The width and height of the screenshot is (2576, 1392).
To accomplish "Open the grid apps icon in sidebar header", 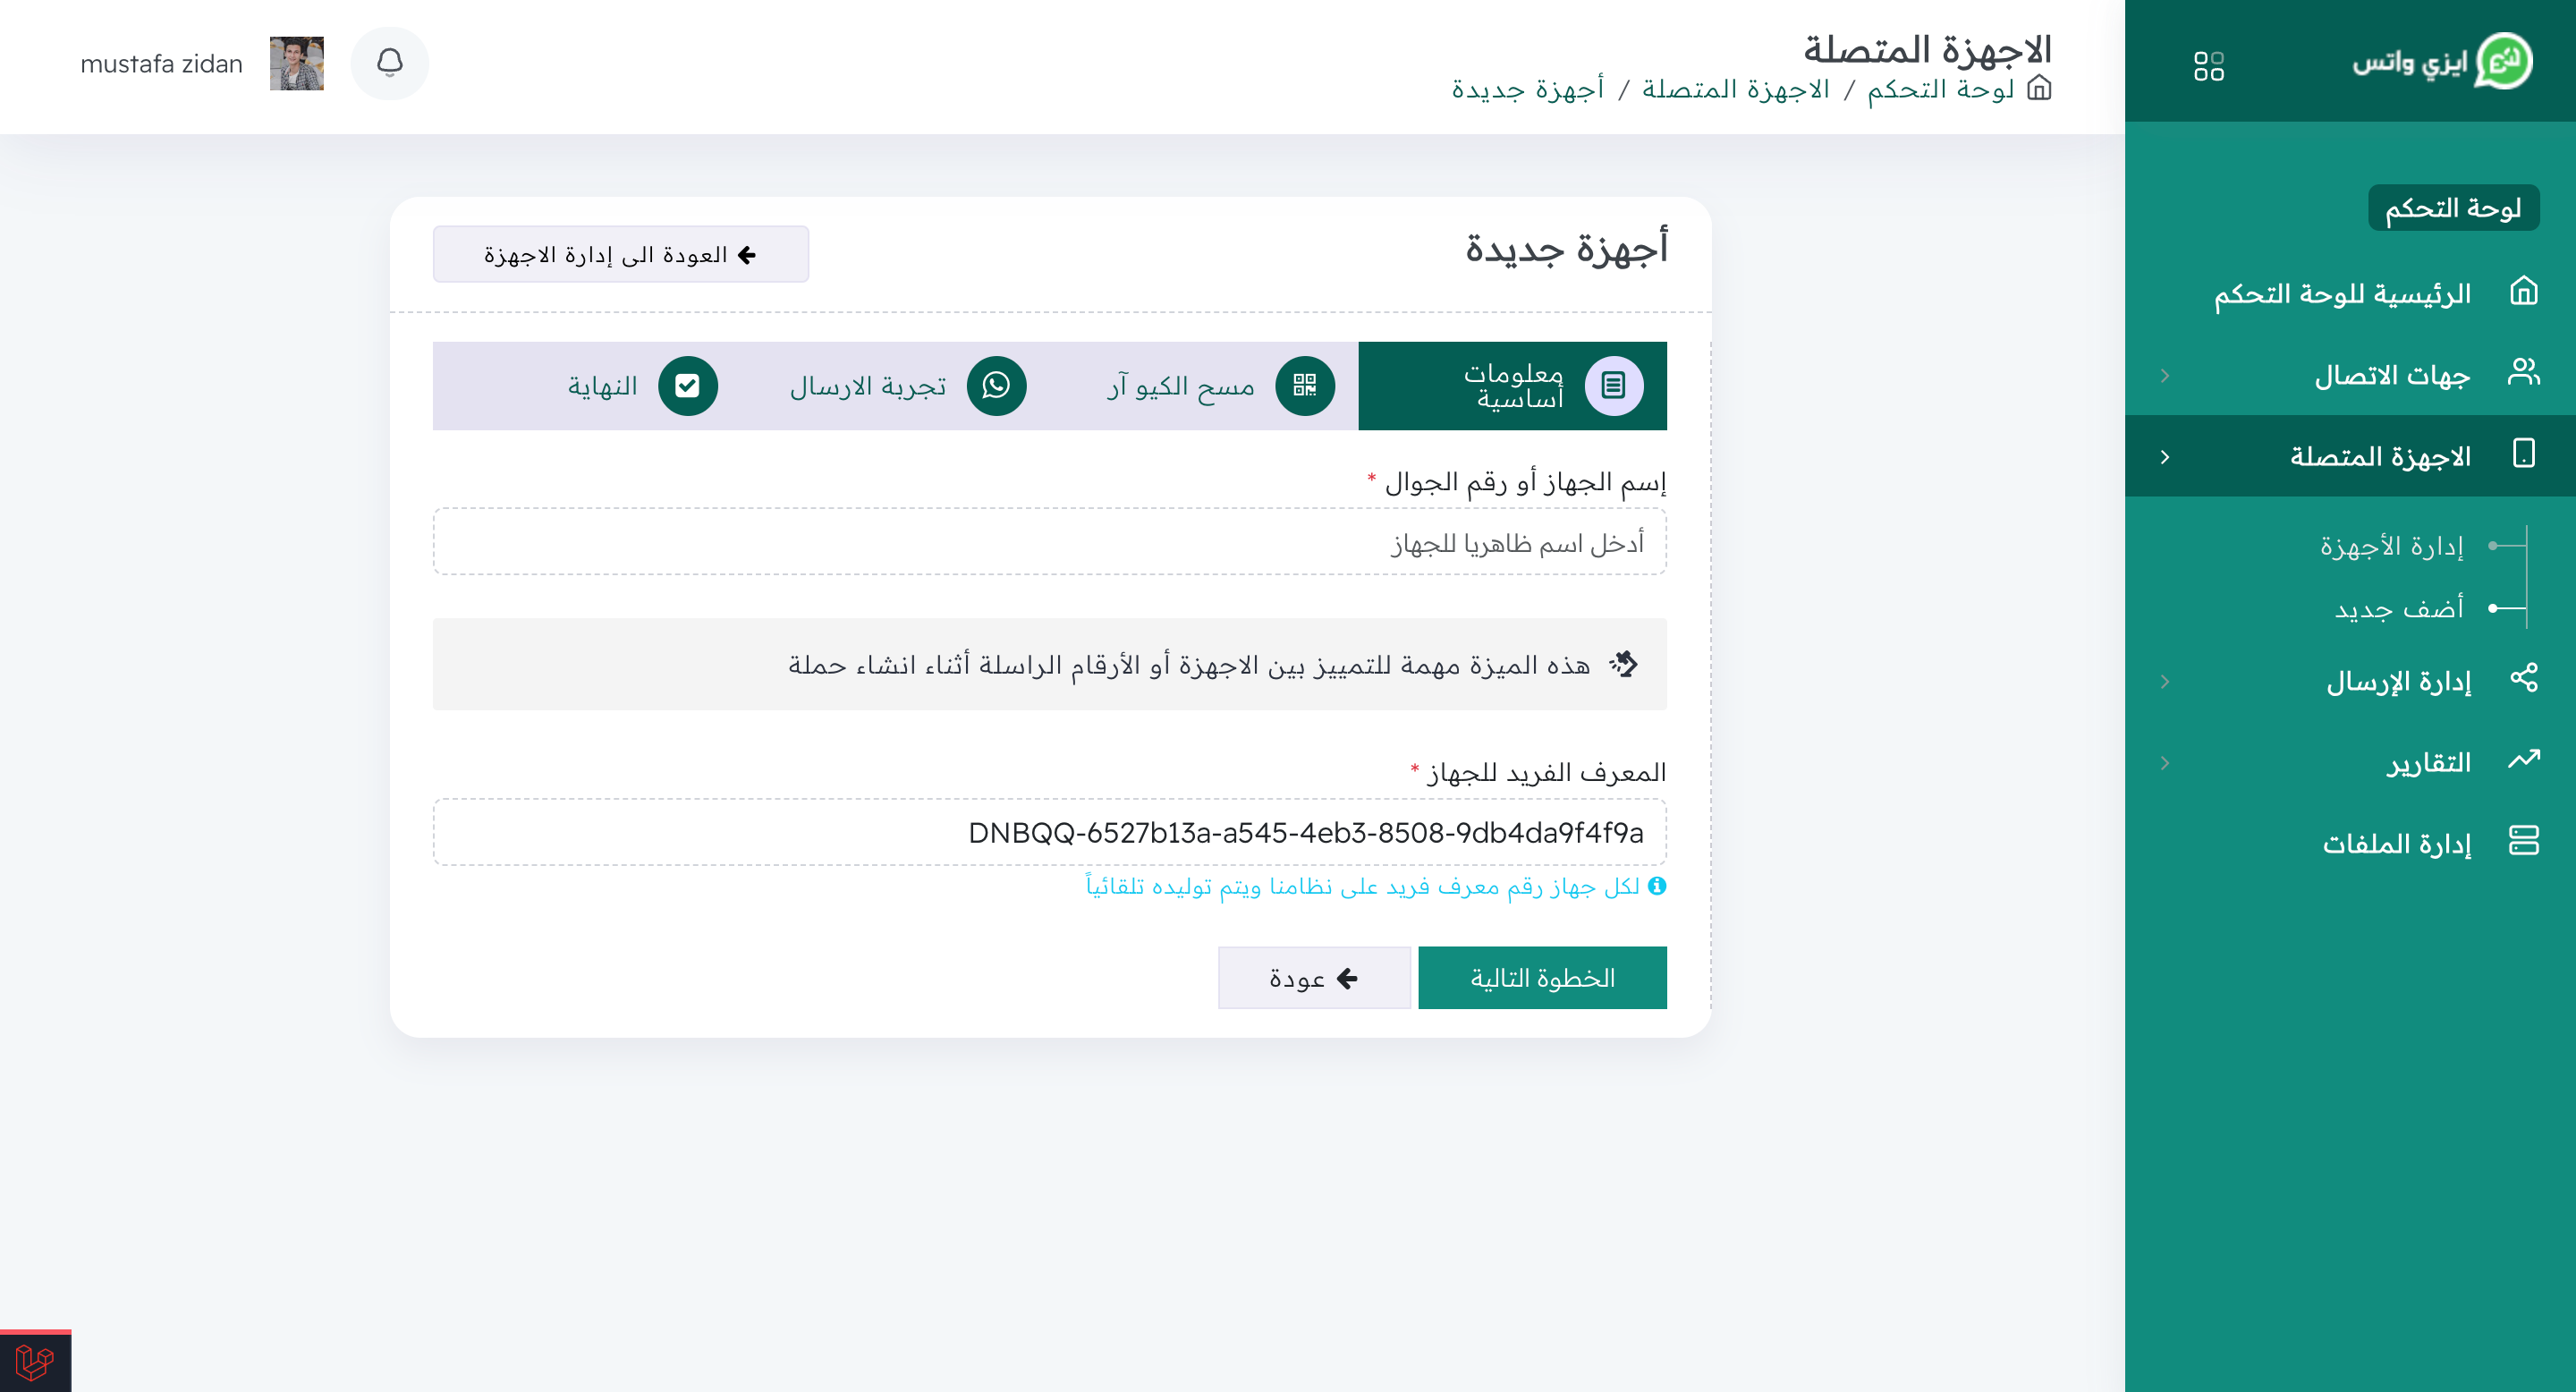I will pos(2208,66).
